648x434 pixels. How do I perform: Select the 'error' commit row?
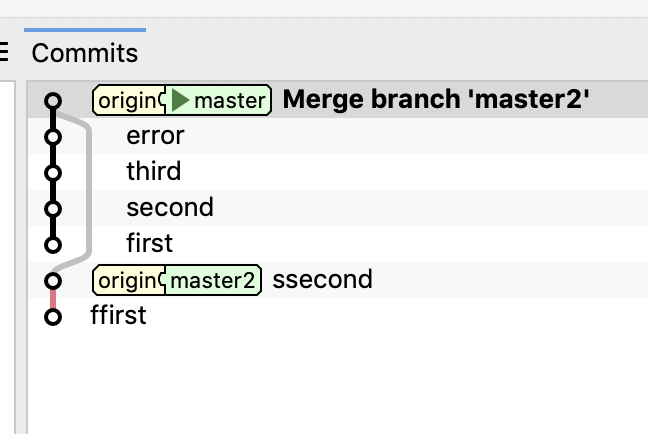155,136
